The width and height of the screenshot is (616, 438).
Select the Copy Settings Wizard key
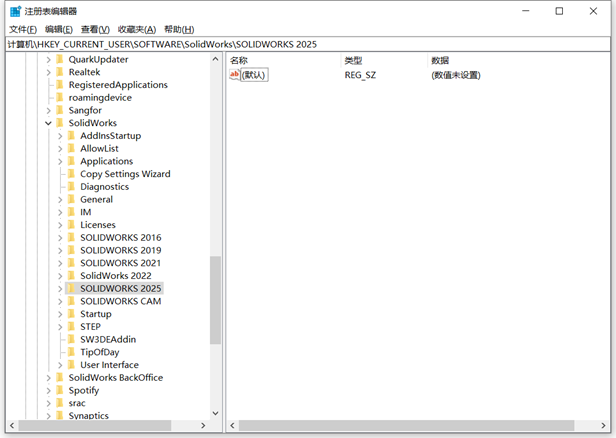coord(125,174)
